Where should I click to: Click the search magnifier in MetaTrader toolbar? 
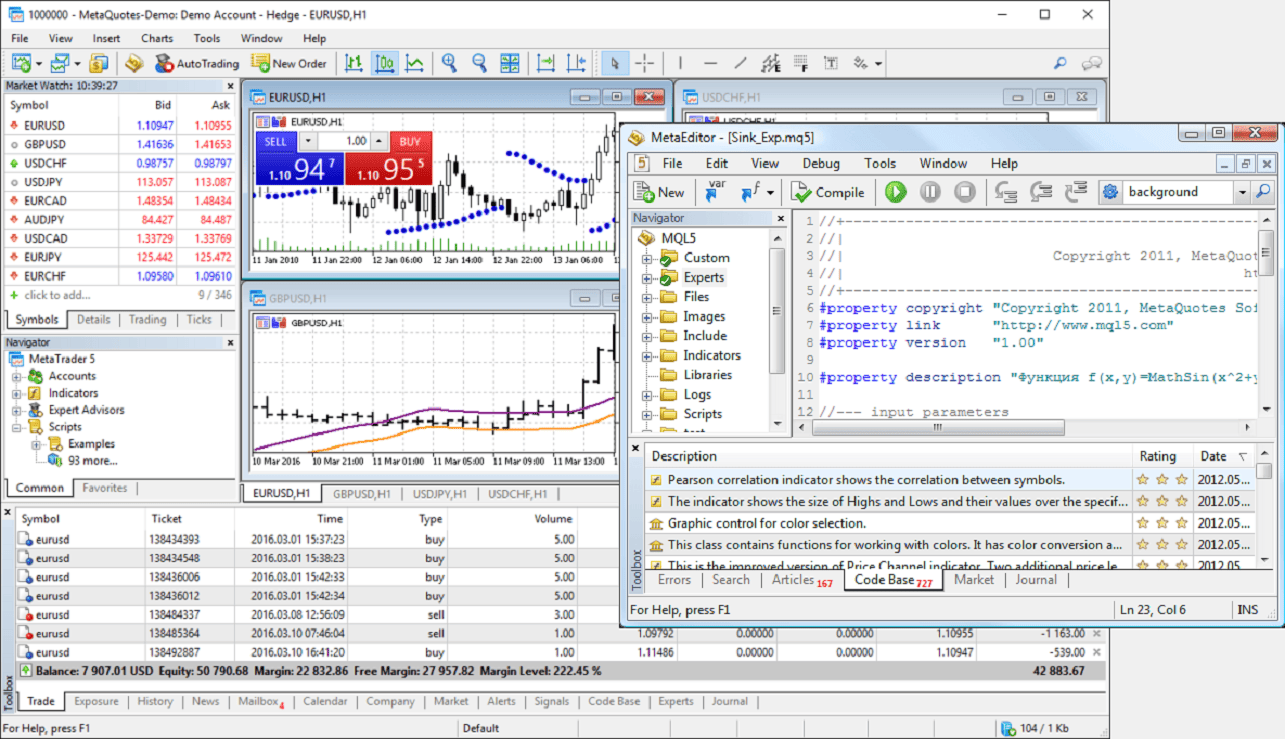click(x=1060, y=63)
